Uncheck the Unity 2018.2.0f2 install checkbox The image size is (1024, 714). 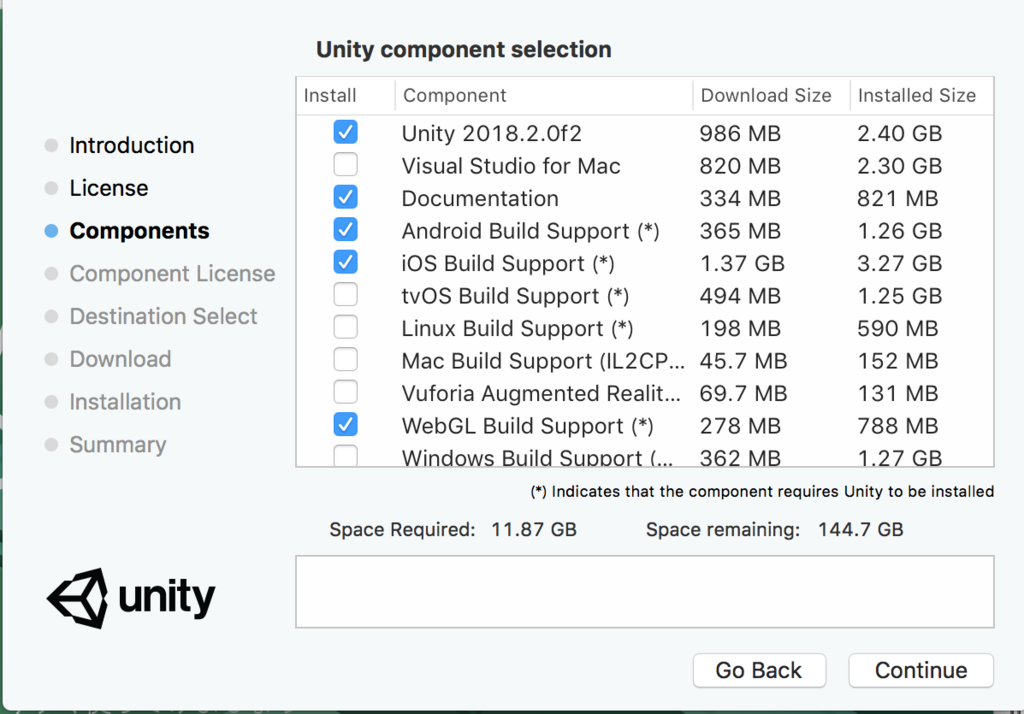(345, 132)
